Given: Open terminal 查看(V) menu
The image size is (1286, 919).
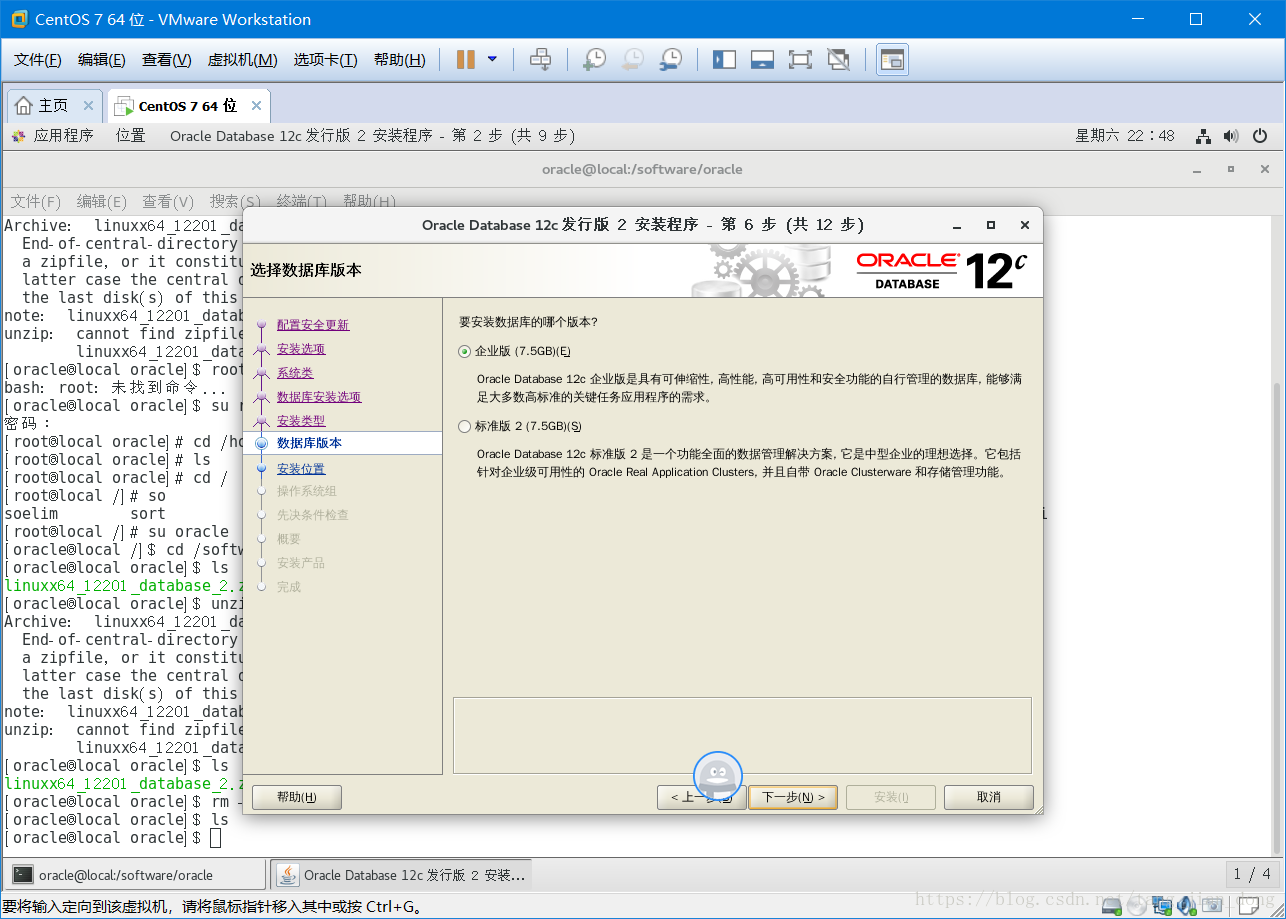Looking at the screenshot, I should (167, 201).
